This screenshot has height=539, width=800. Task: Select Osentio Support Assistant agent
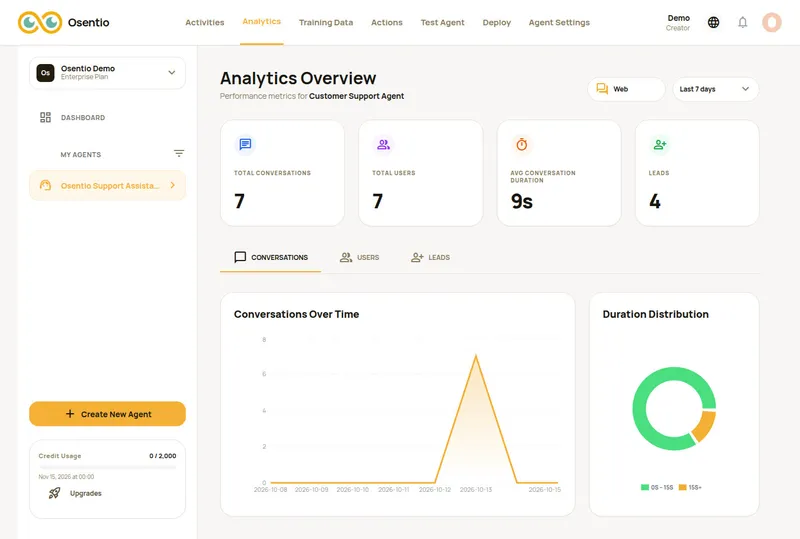(107, 185)
